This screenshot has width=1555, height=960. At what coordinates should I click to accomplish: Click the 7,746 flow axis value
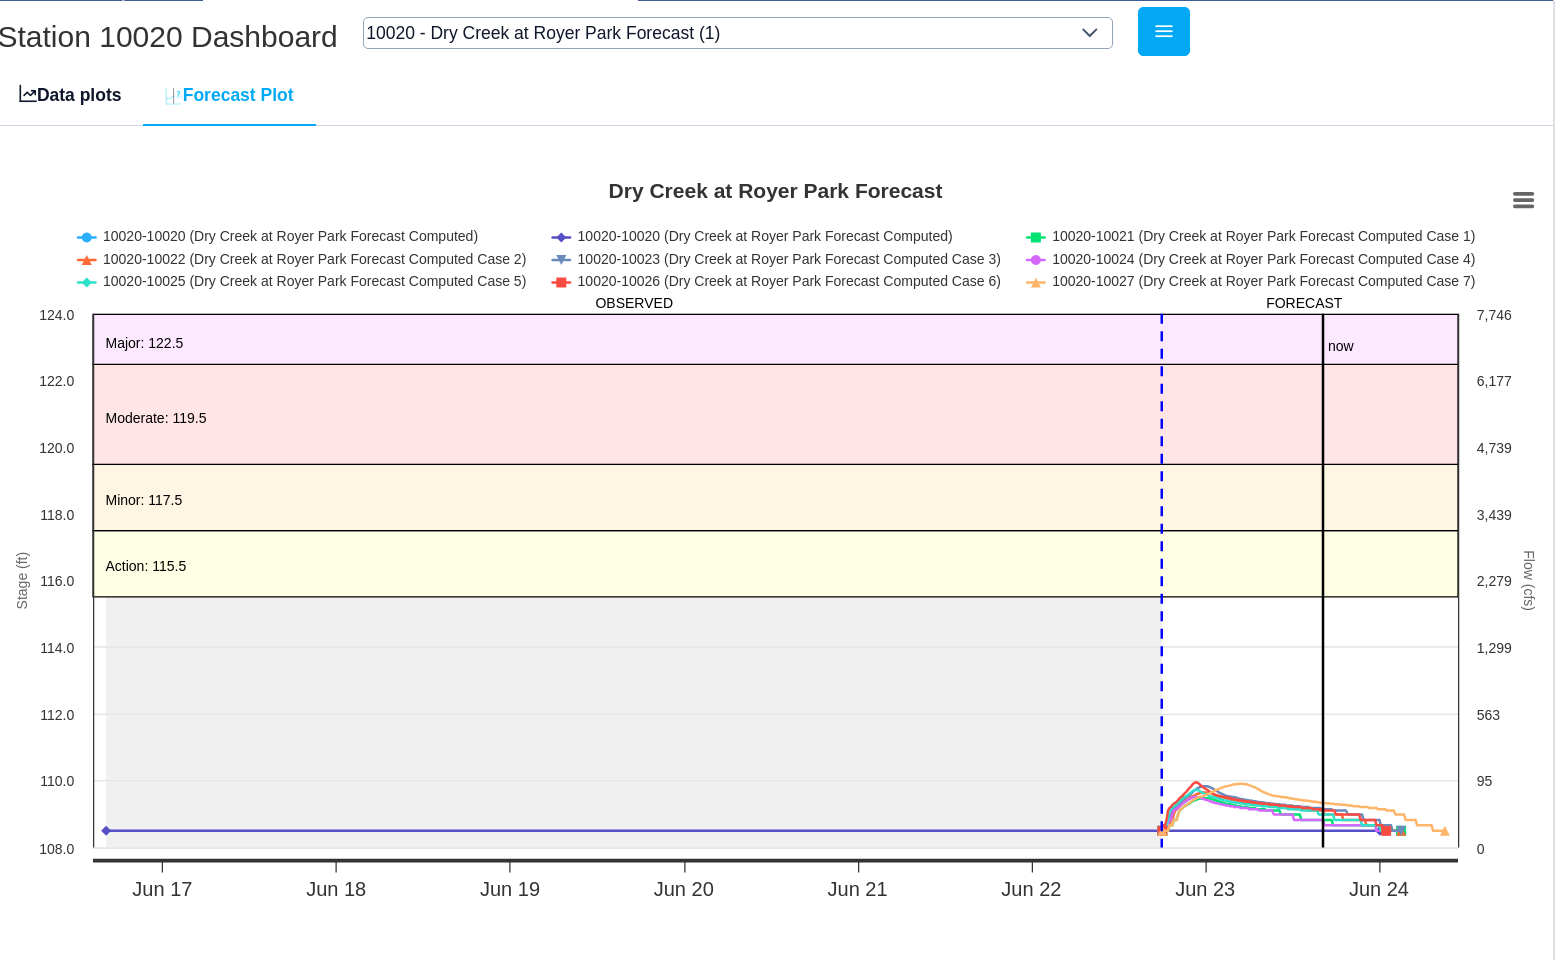tap(1494, 315)
